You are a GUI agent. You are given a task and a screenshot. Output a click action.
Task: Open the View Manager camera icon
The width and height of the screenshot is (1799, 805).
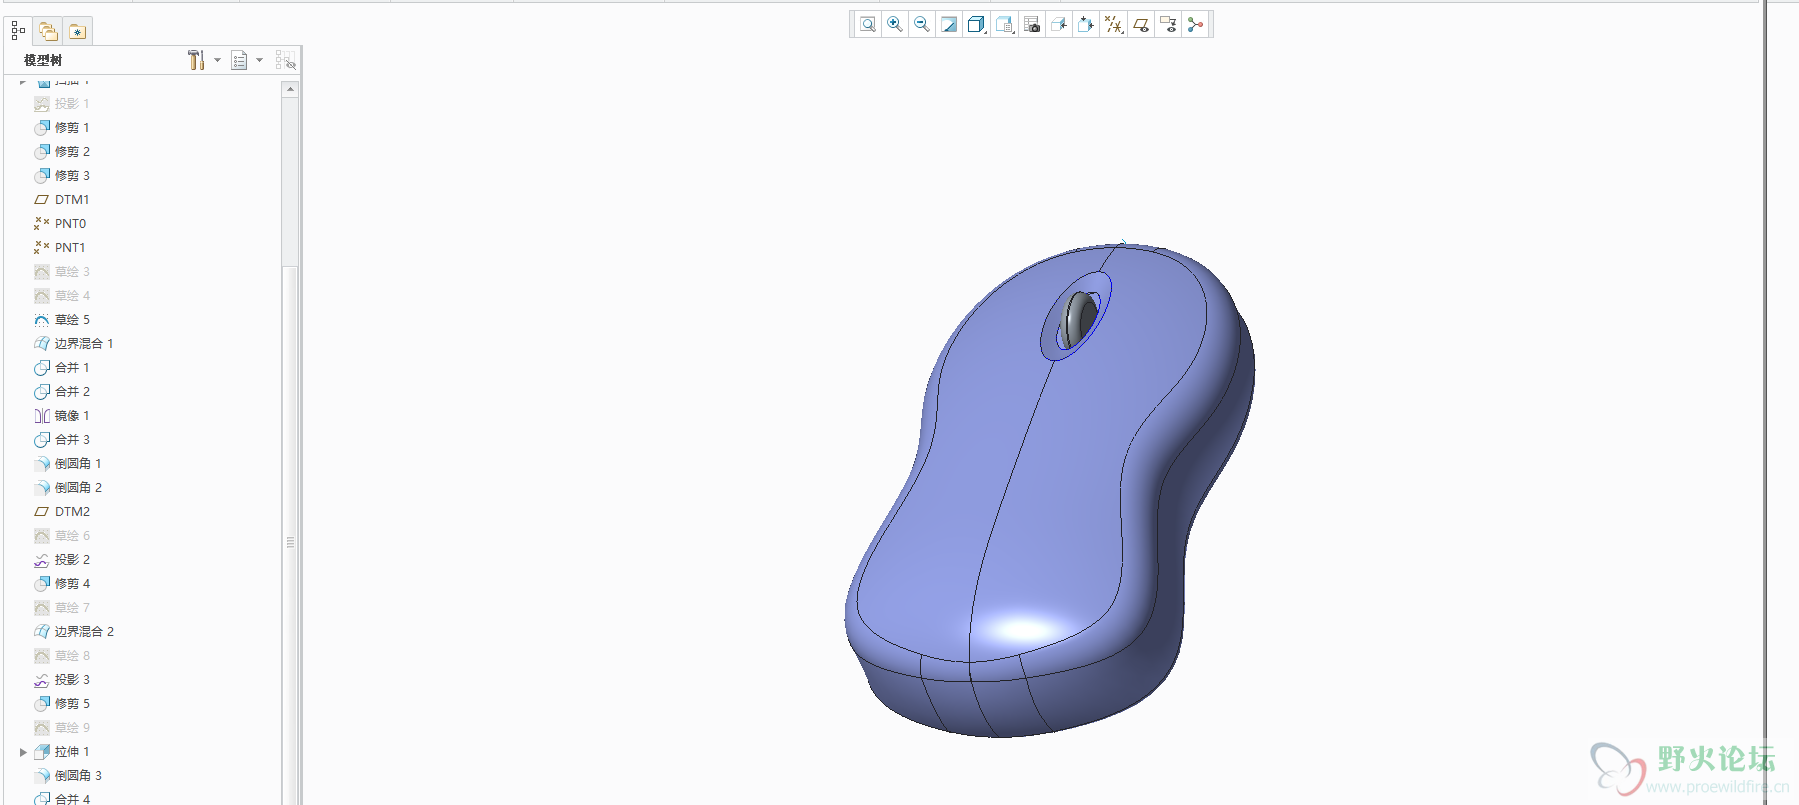click(1032, 25)
